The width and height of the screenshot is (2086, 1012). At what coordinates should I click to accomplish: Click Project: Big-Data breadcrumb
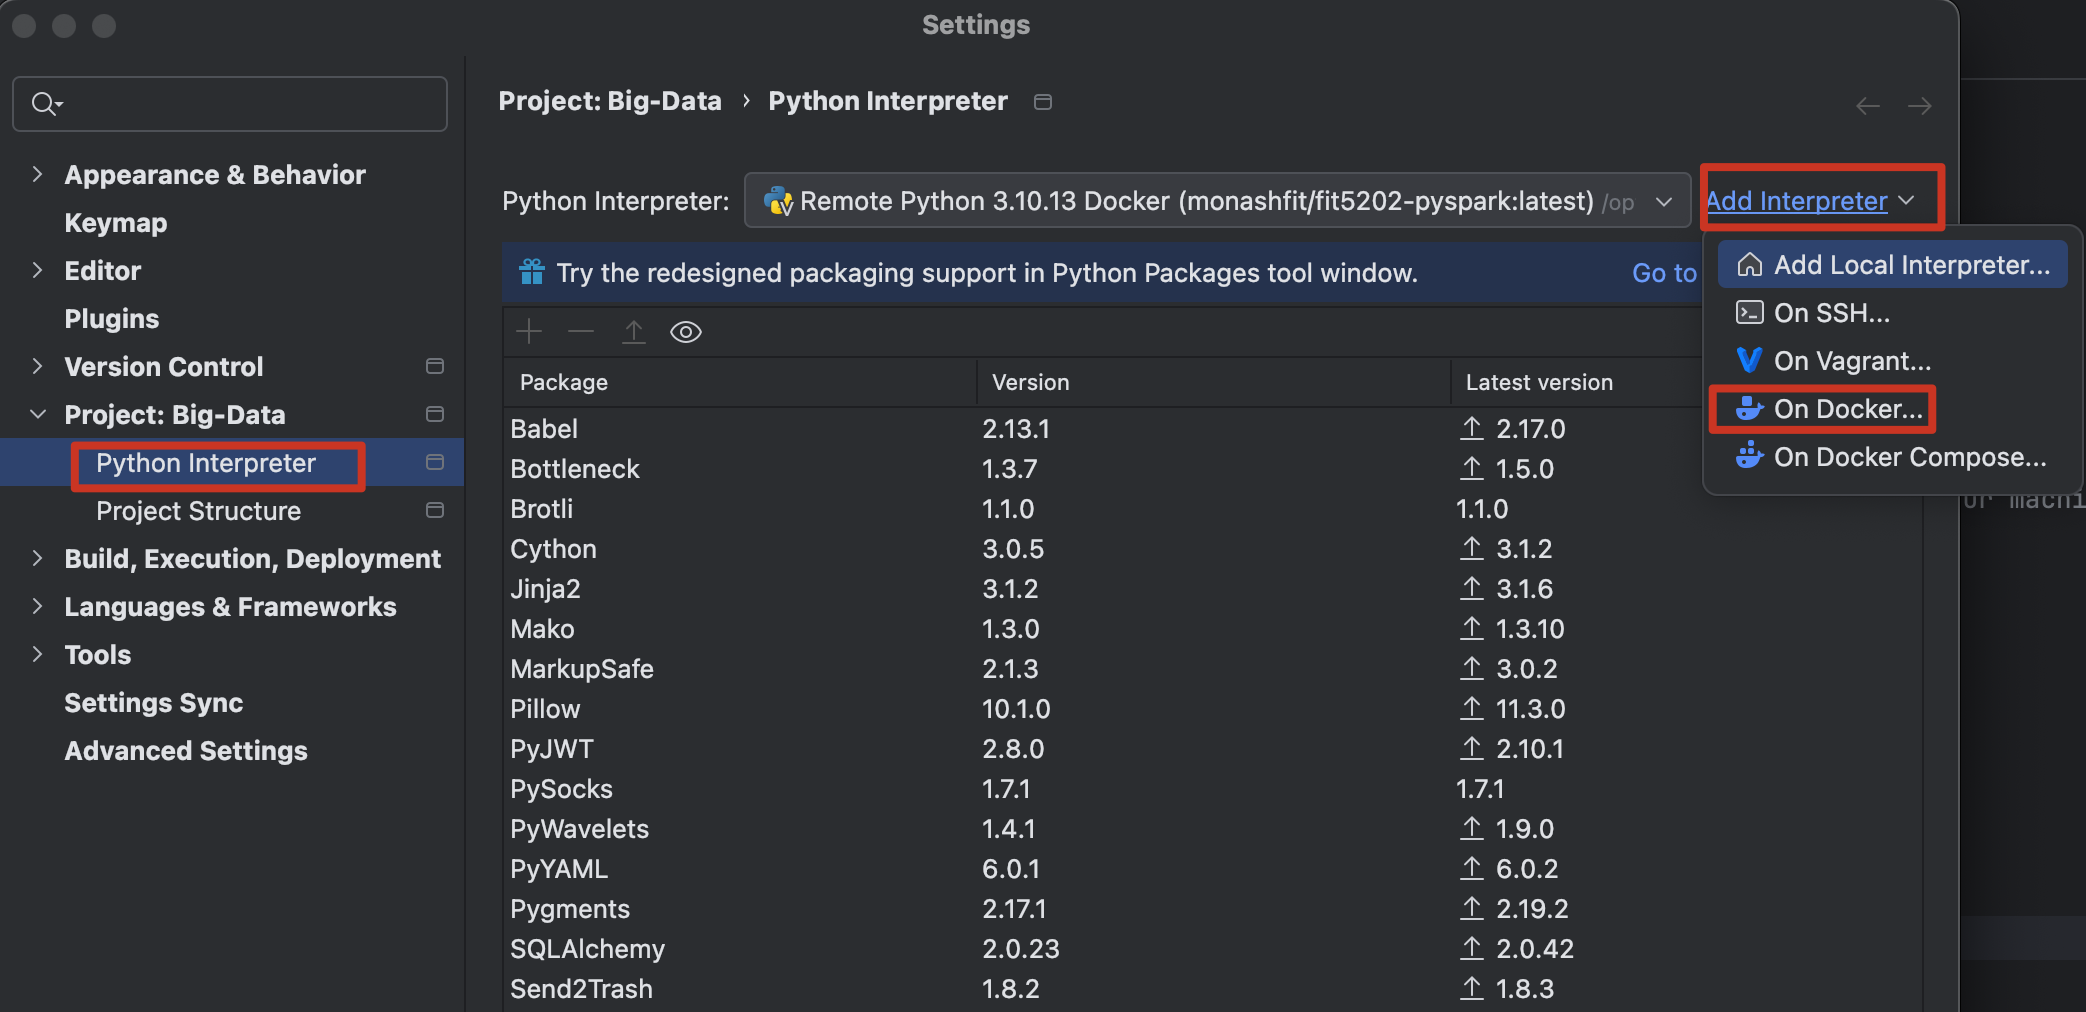pyautogui.click(x=610, y=101)
